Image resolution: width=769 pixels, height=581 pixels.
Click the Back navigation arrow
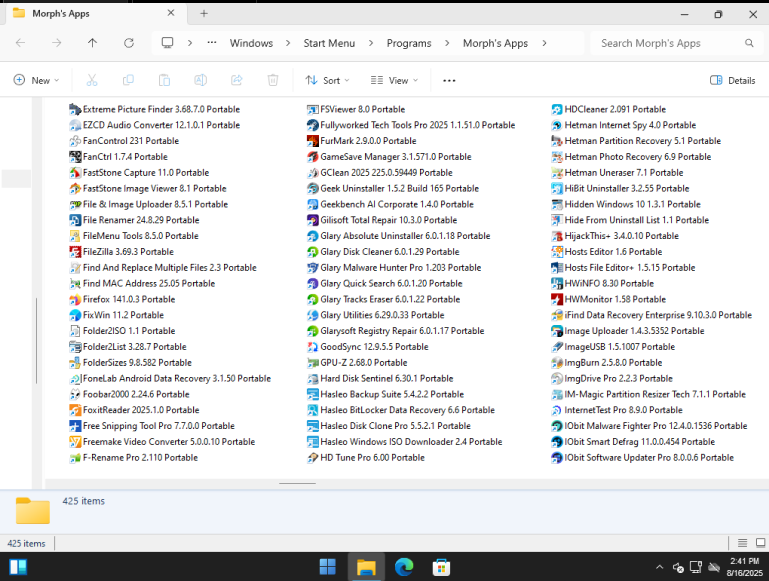coord(21,43)
